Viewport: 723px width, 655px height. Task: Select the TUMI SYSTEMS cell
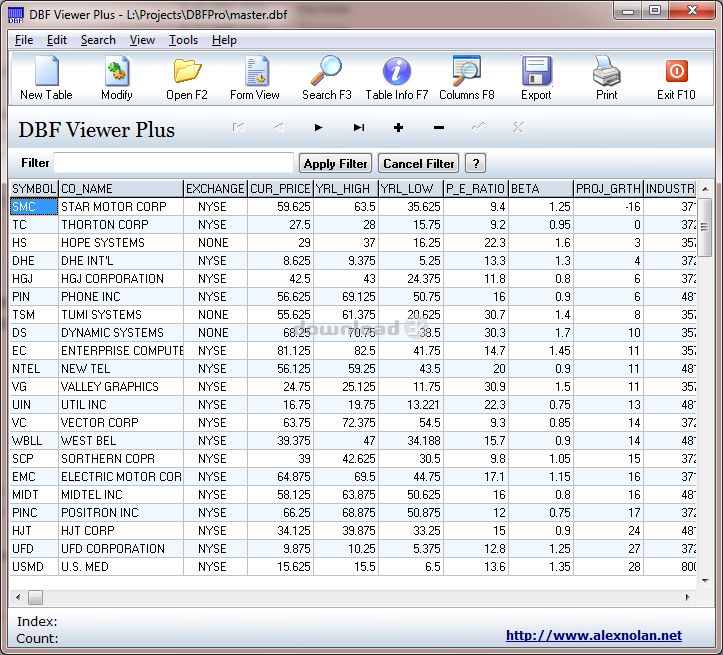[121, 315]
